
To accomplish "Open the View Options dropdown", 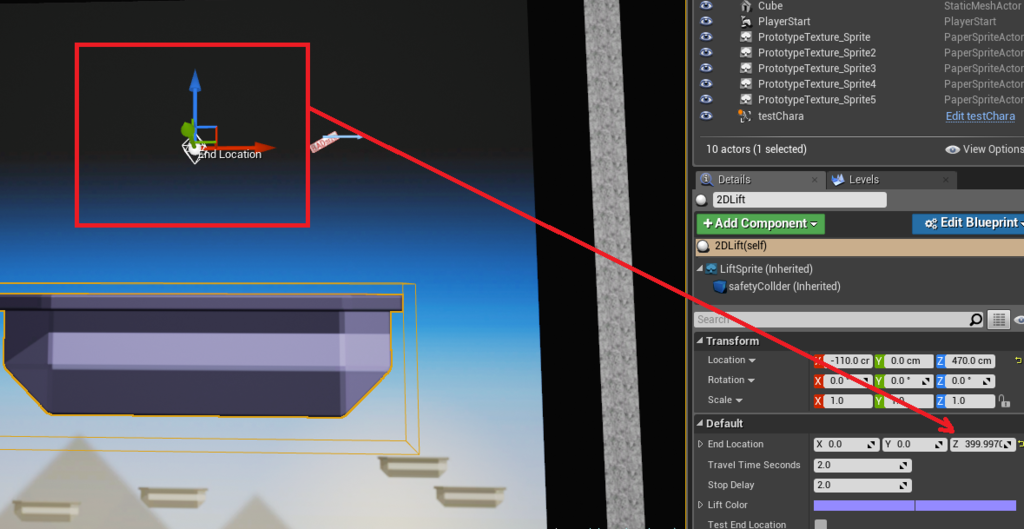I will pyautogui.click(x=984, y=150).
